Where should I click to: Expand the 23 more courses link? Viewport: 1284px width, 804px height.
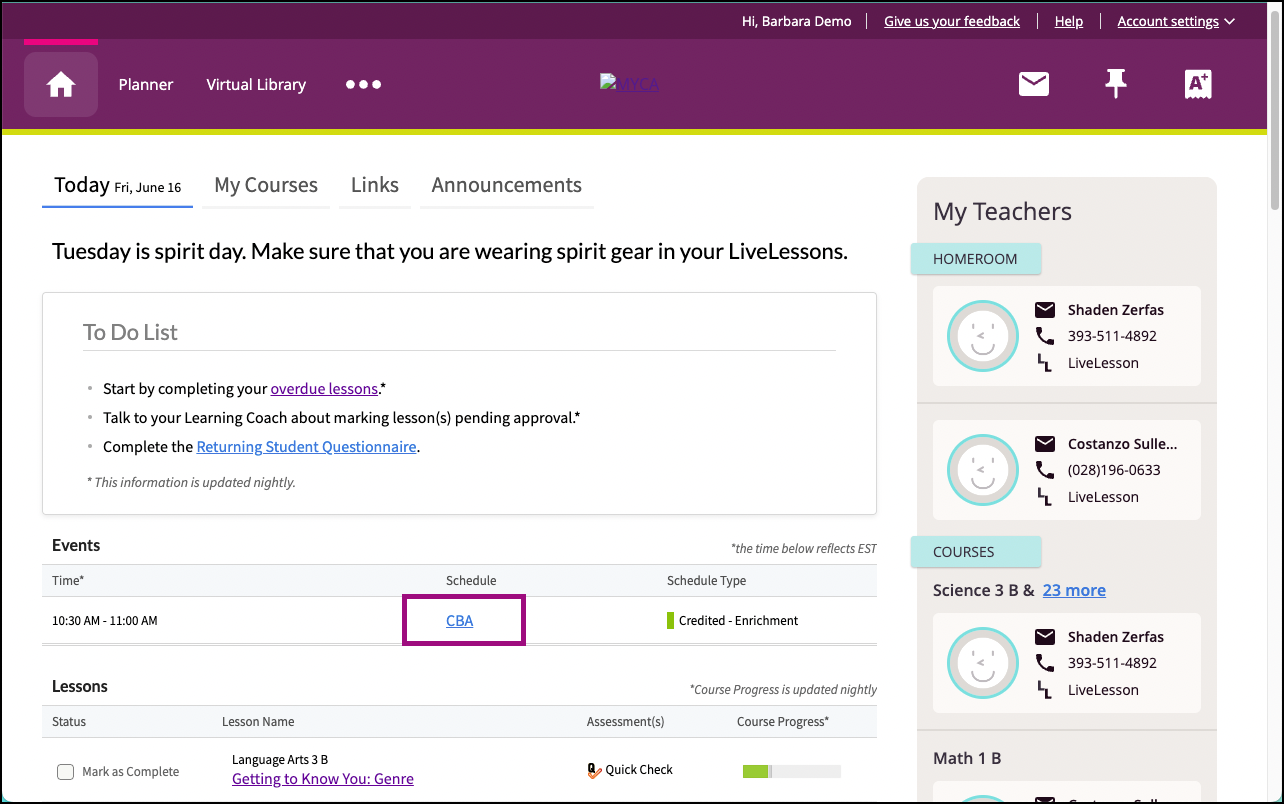[1074, 590]
